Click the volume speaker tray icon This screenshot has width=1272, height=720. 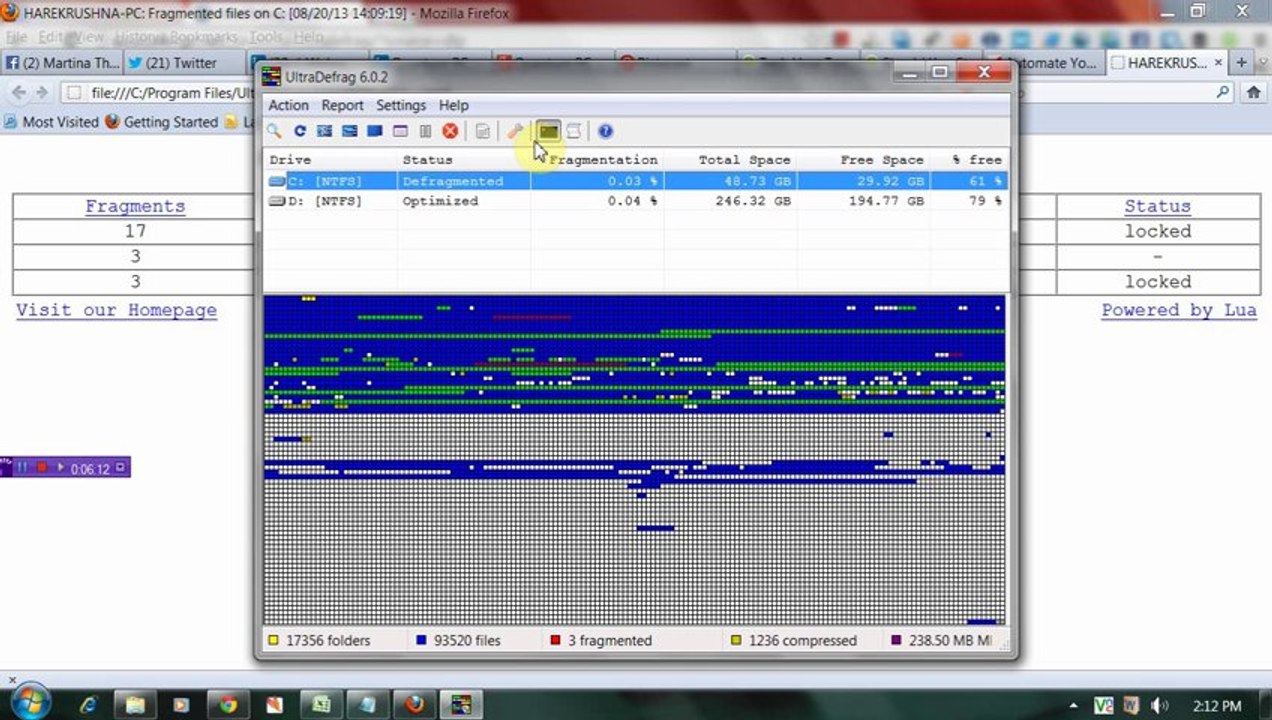pyautogui.click(x=1160, y=705)
